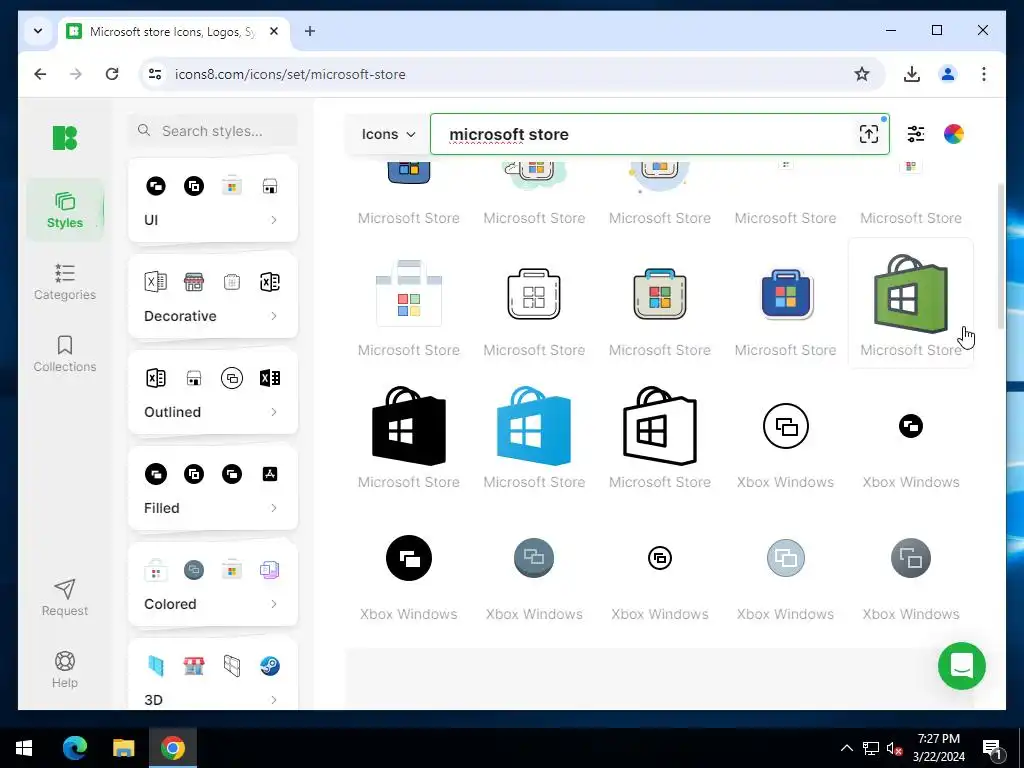
Task: Open the Windows Start menu
Action: click(24, 748)
